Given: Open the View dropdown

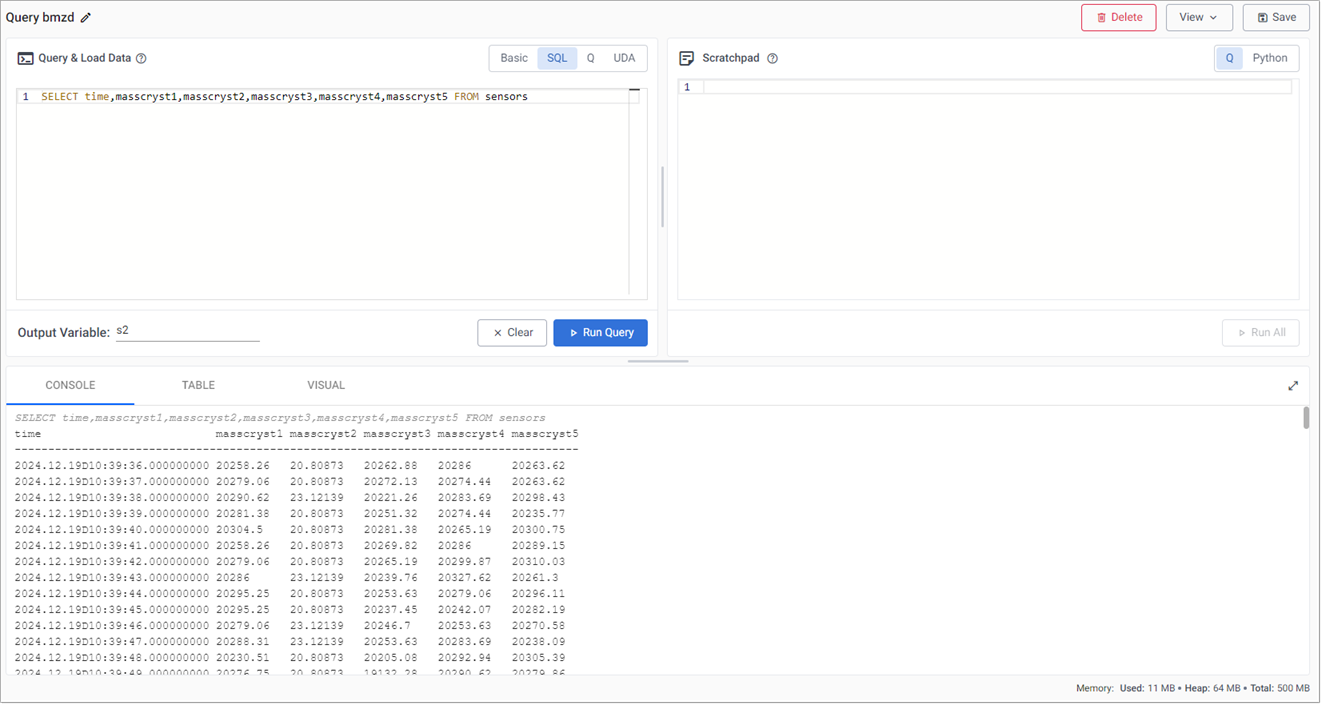Looking at the screenshot, I should (x=1199, y=17).
